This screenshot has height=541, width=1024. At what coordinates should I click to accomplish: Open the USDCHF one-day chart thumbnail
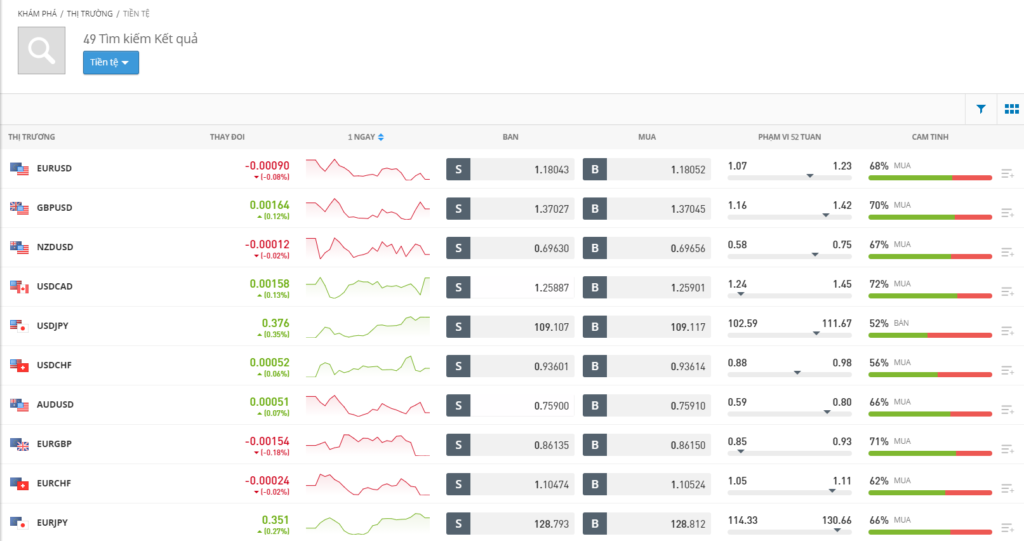[368, 366]
